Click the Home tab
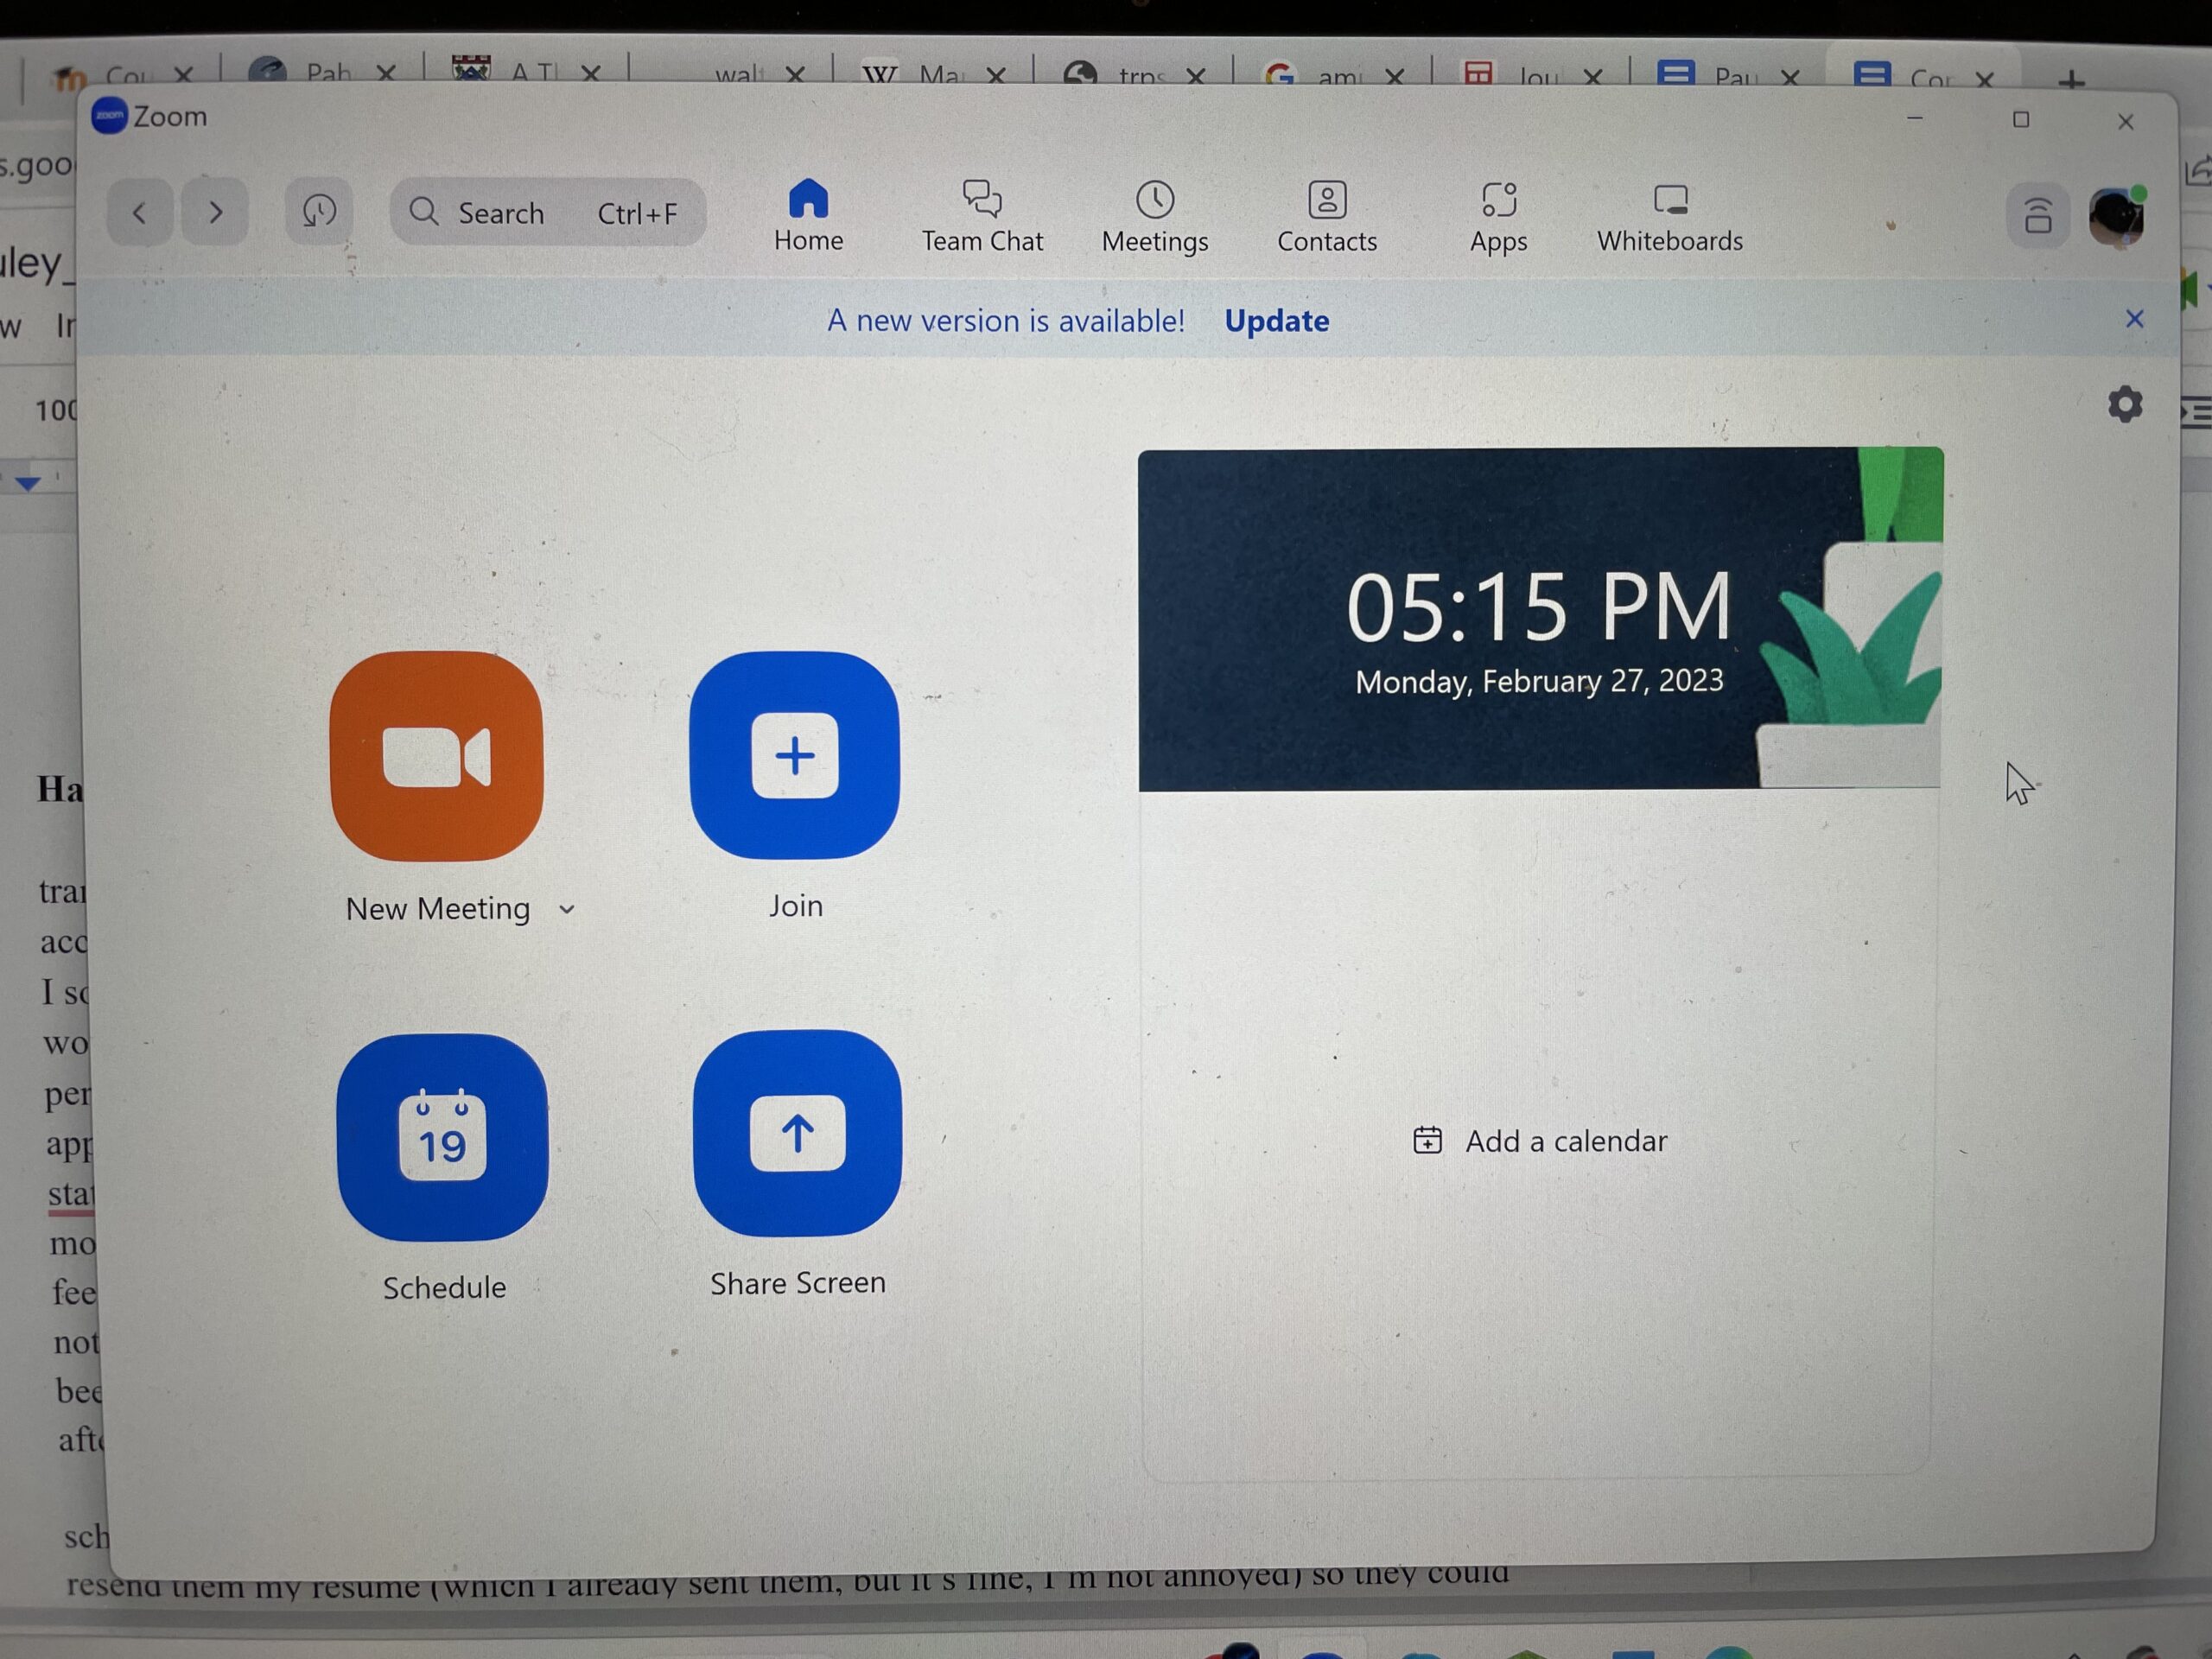The height and width of the screenshot is (1659, 2212). (x=806, y=213)
